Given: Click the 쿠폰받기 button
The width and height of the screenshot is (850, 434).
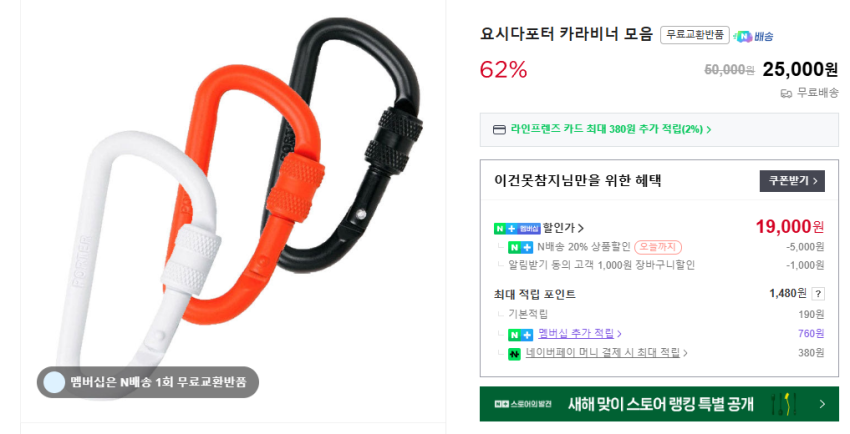Looking at the screenshot, I should [x=792, y=181].
